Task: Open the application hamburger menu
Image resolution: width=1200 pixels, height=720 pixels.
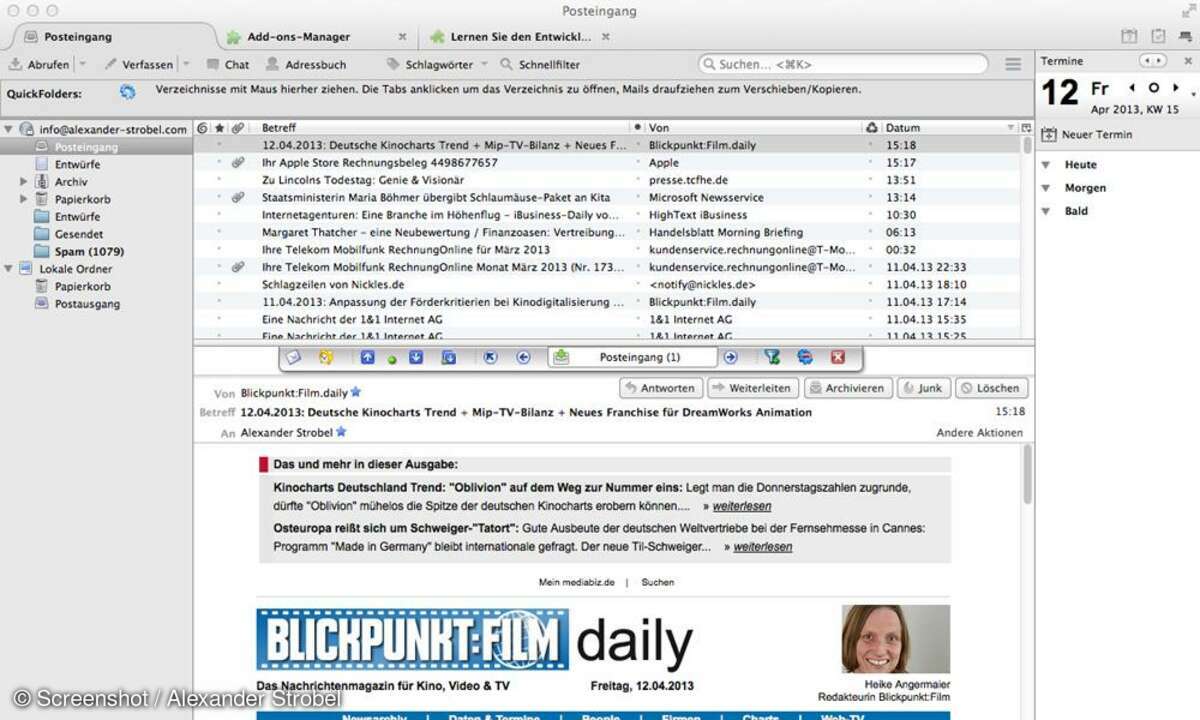Action: (x=1013, y=64)
